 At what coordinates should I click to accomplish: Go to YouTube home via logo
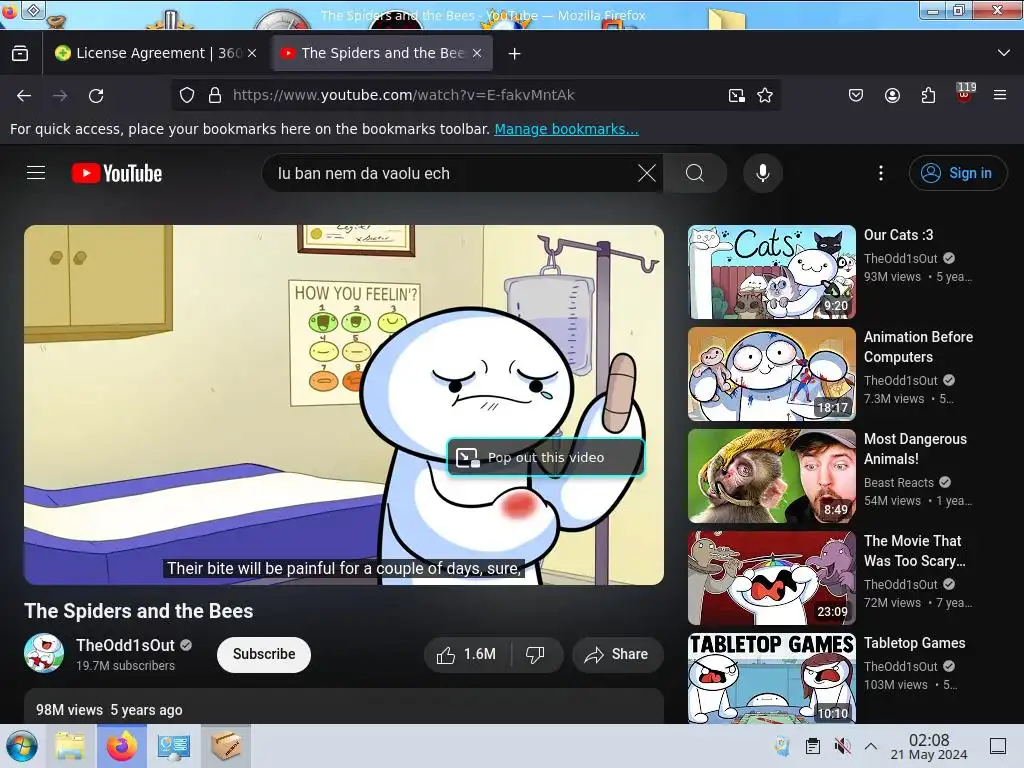click(x=117, y=173)
